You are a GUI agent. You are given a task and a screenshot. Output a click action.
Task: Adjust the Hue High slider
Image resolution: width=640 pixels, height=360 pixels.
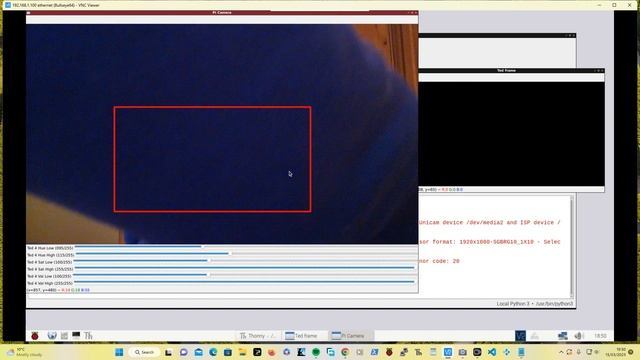(245, 254)
